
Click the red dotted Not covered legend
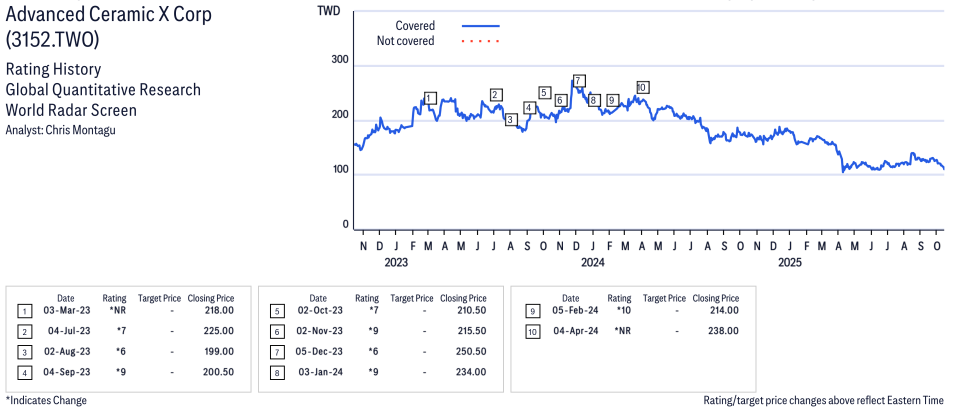click(x=480, y=41)
